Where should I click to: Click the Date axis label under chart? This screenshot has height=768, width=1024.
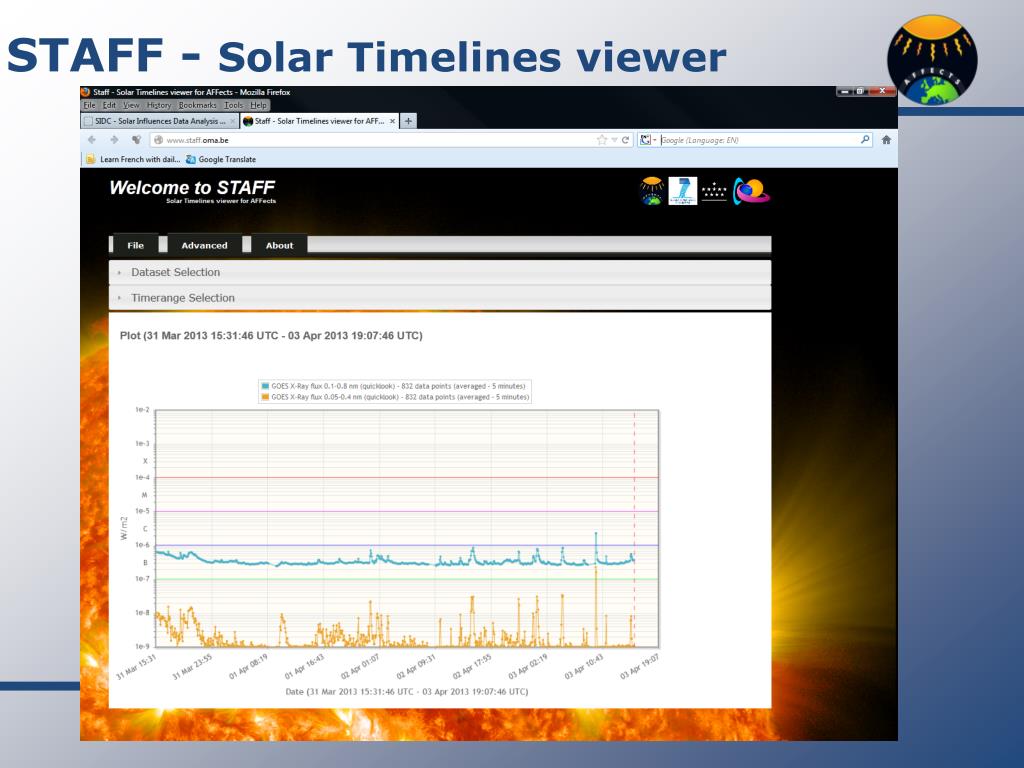click(407, 692)
